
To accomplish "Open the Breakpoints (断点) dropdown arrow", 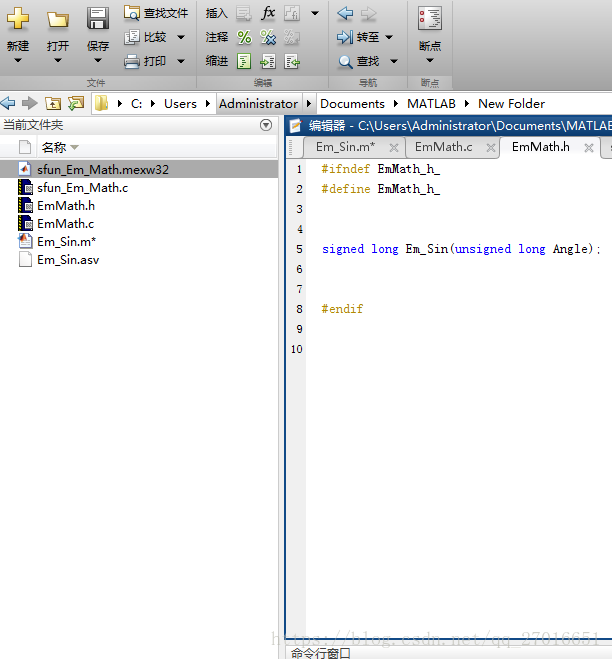I will pyautogui.click(x=430, y=61).
